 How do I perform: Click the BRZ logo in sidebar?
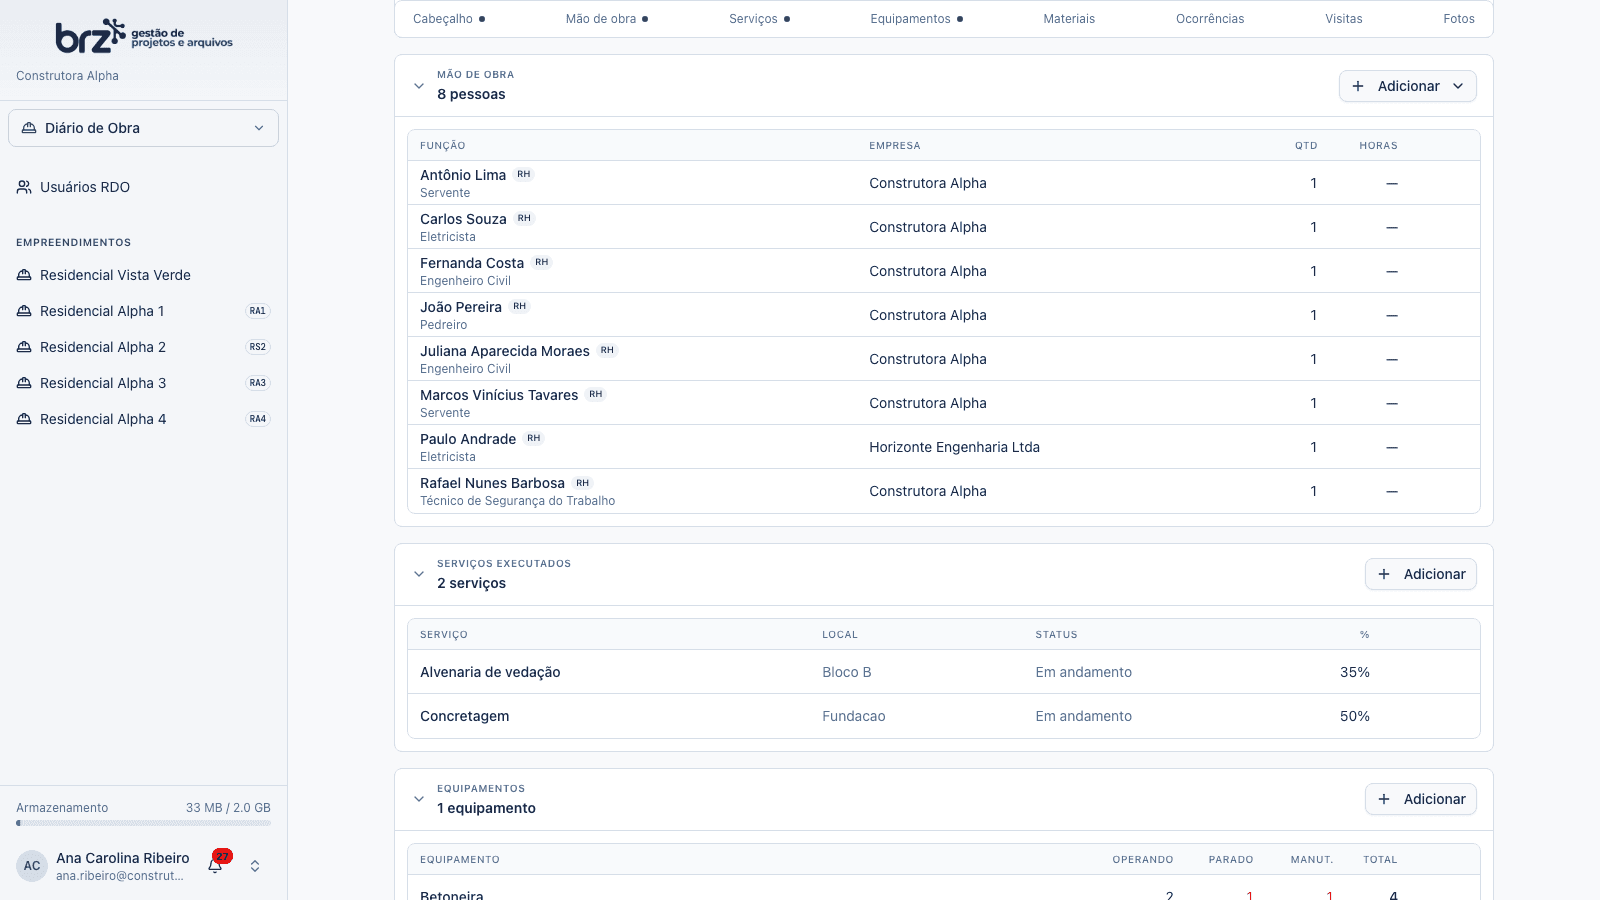(144, 36)
